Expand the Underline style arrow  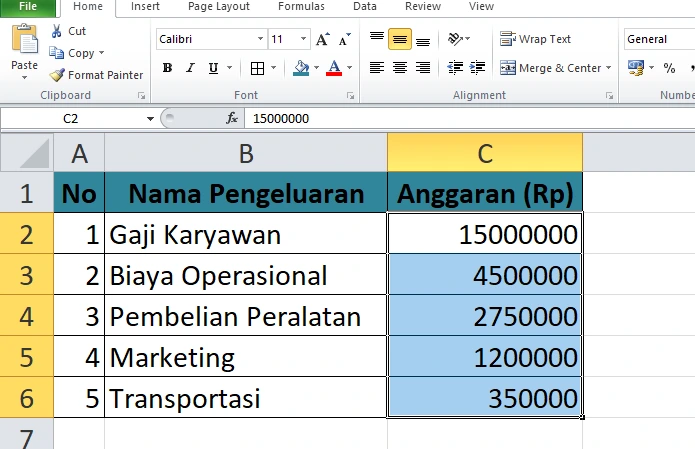(229, 68)
